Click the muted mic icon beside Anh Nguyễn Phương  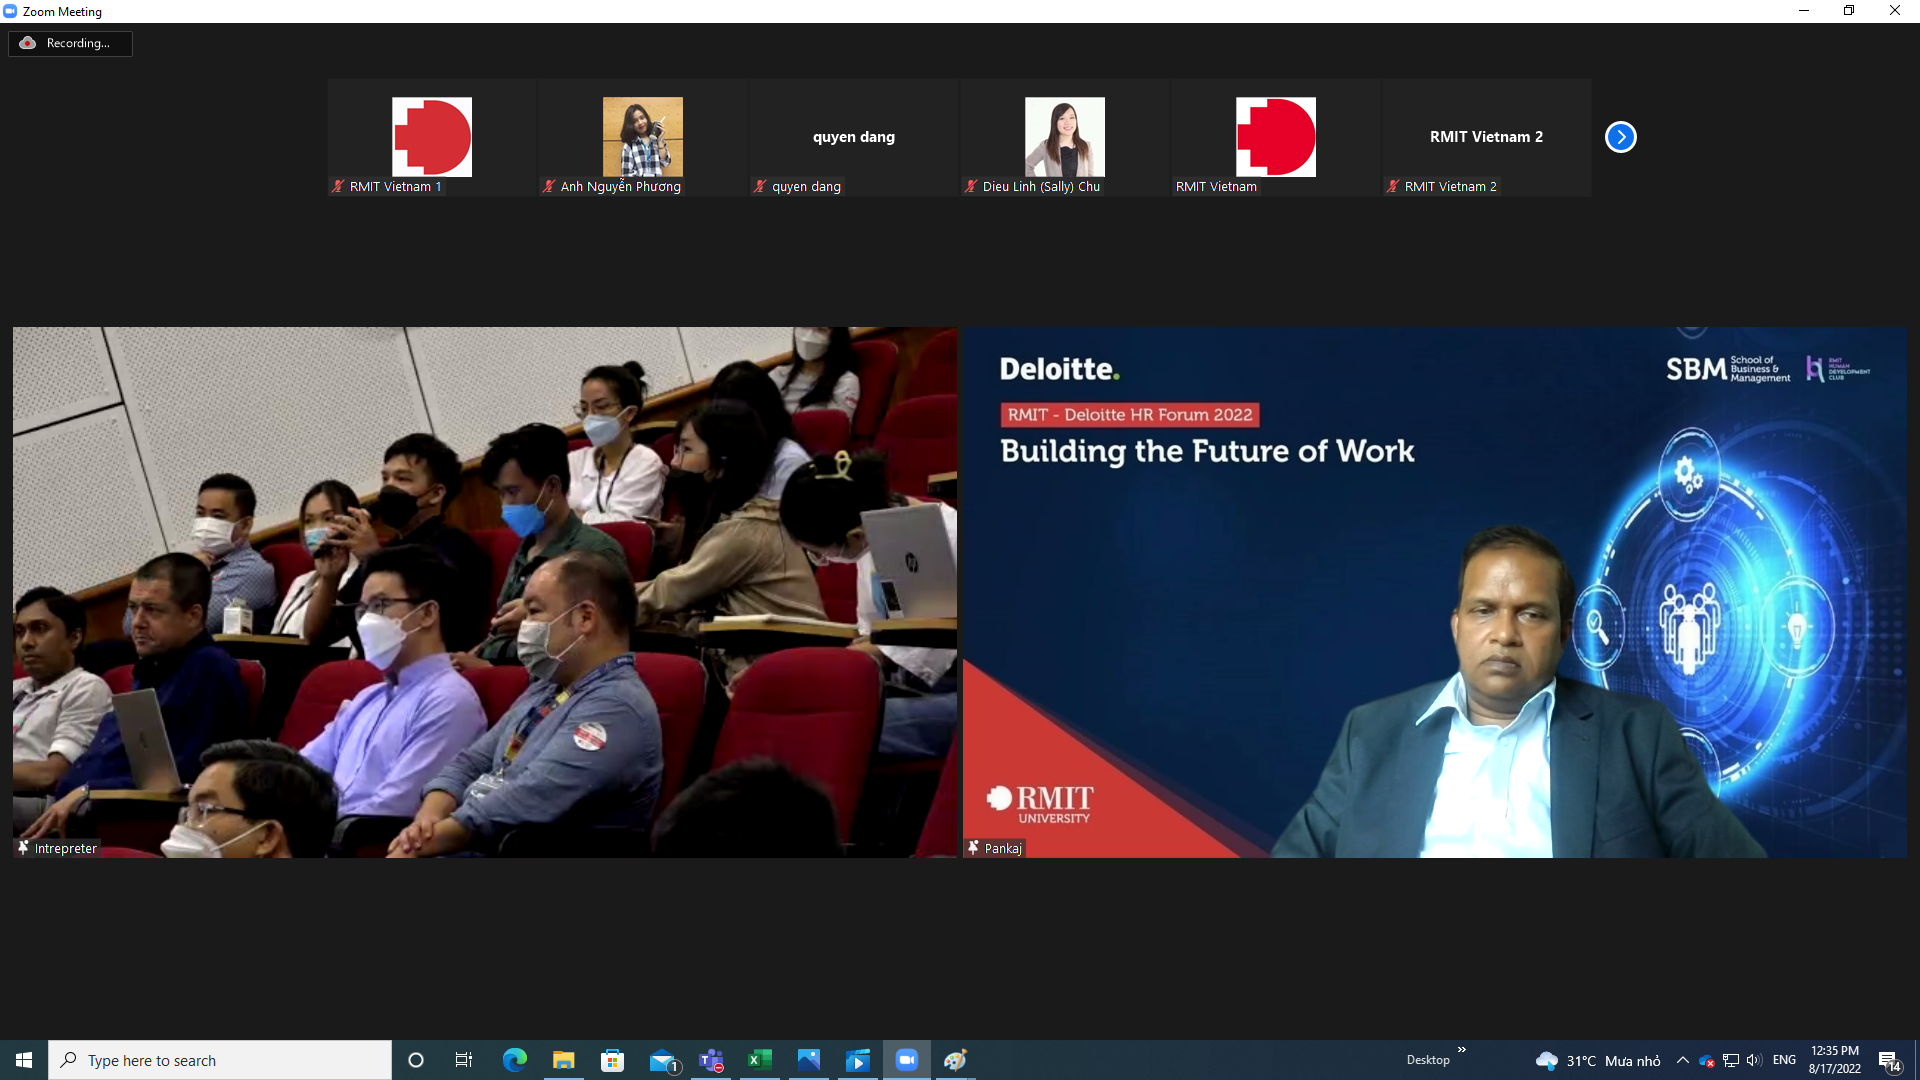click(x=549, y=186)
